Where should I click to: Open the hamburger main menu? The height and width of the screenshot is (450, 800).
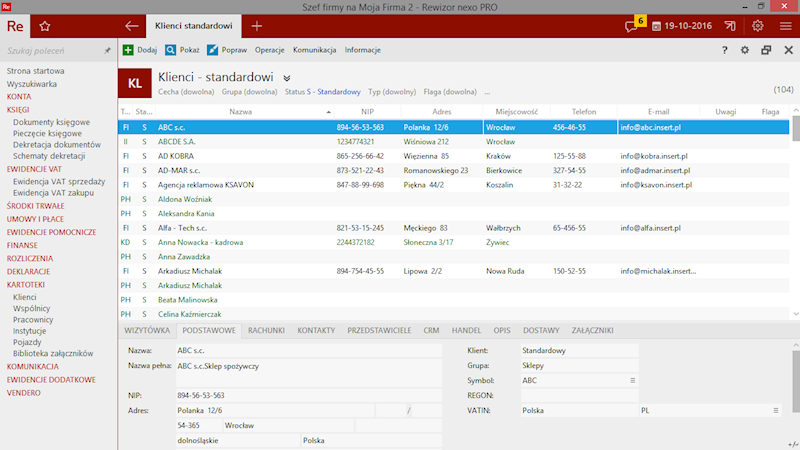[786, 26]
